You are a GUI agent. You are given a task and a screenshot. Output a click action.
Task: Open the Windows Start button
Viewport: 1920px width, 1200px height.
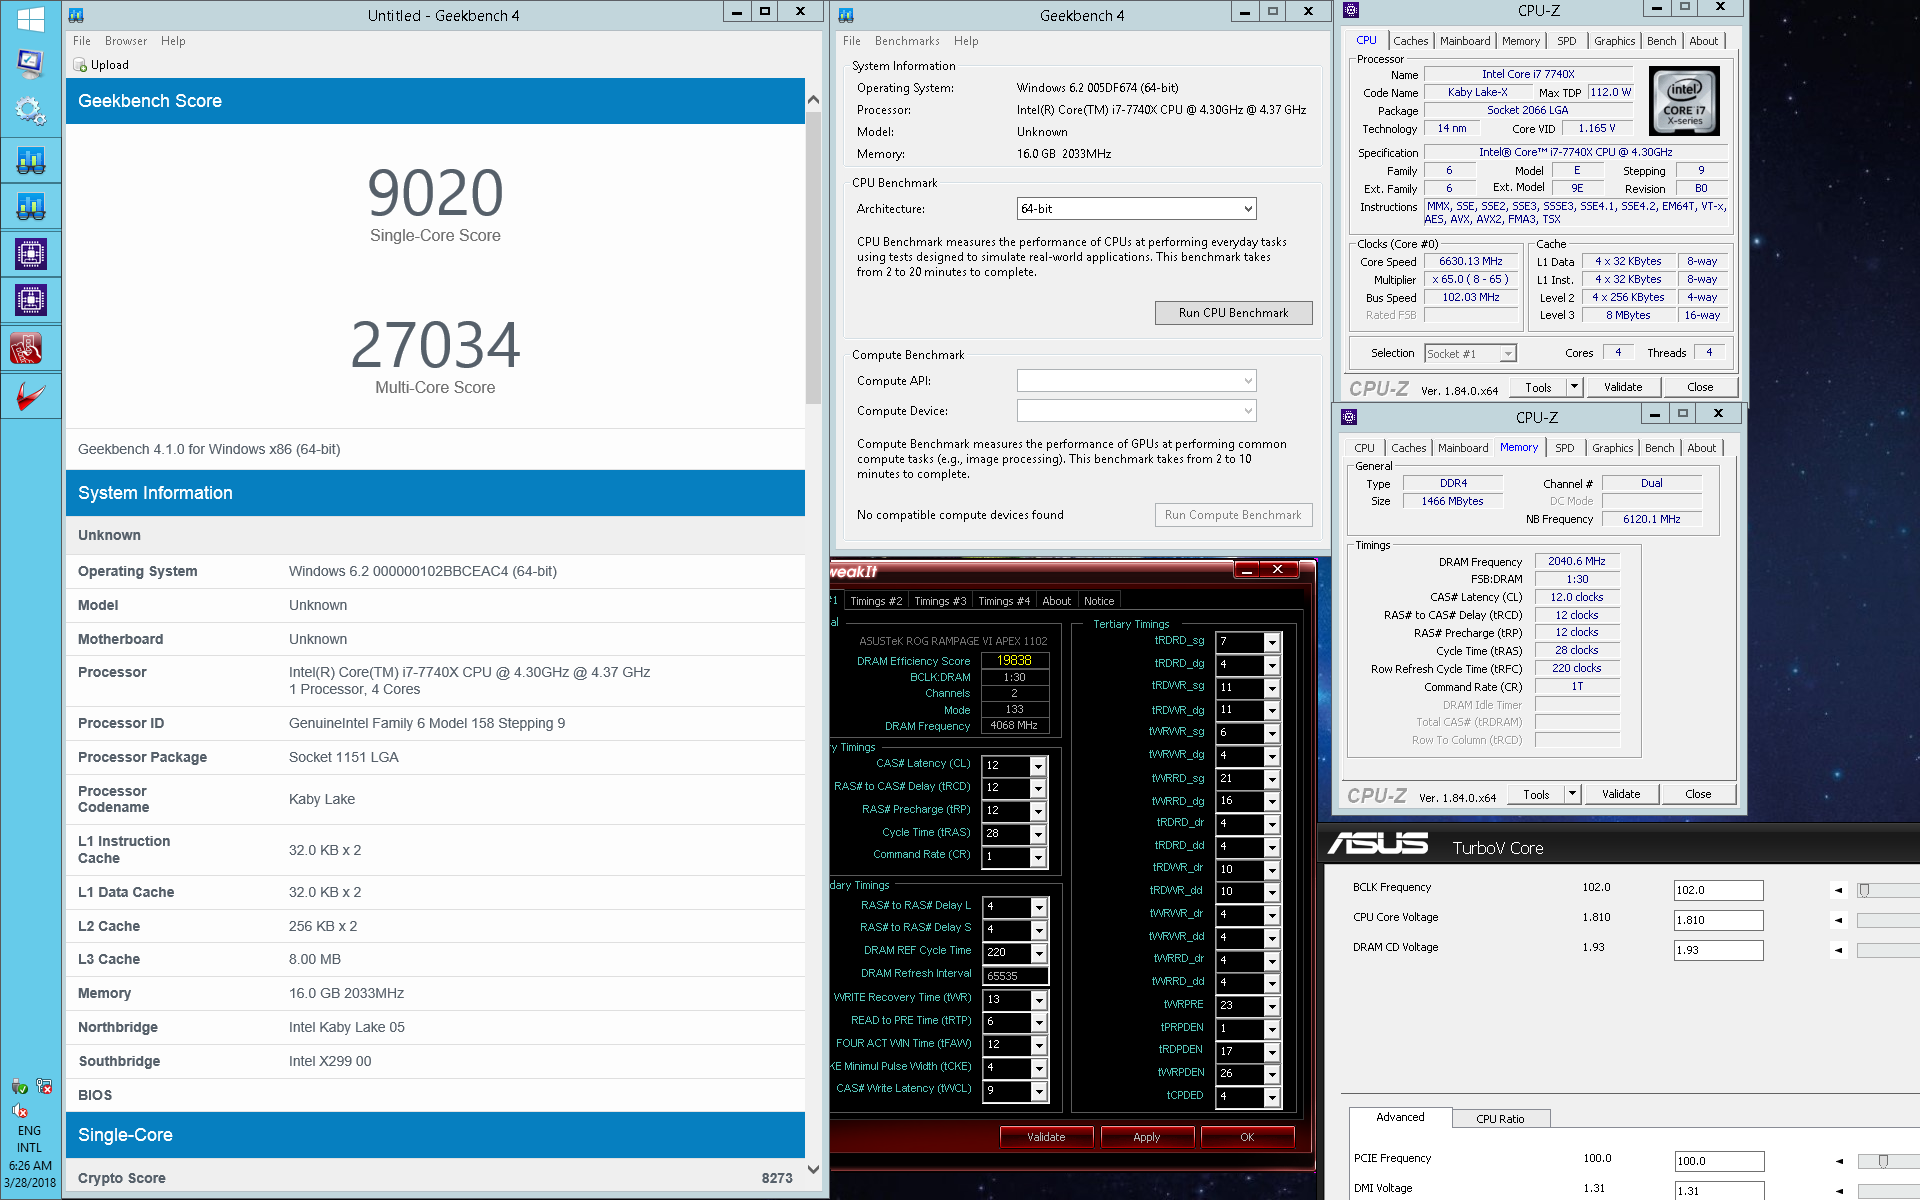(x=30, y=19)
